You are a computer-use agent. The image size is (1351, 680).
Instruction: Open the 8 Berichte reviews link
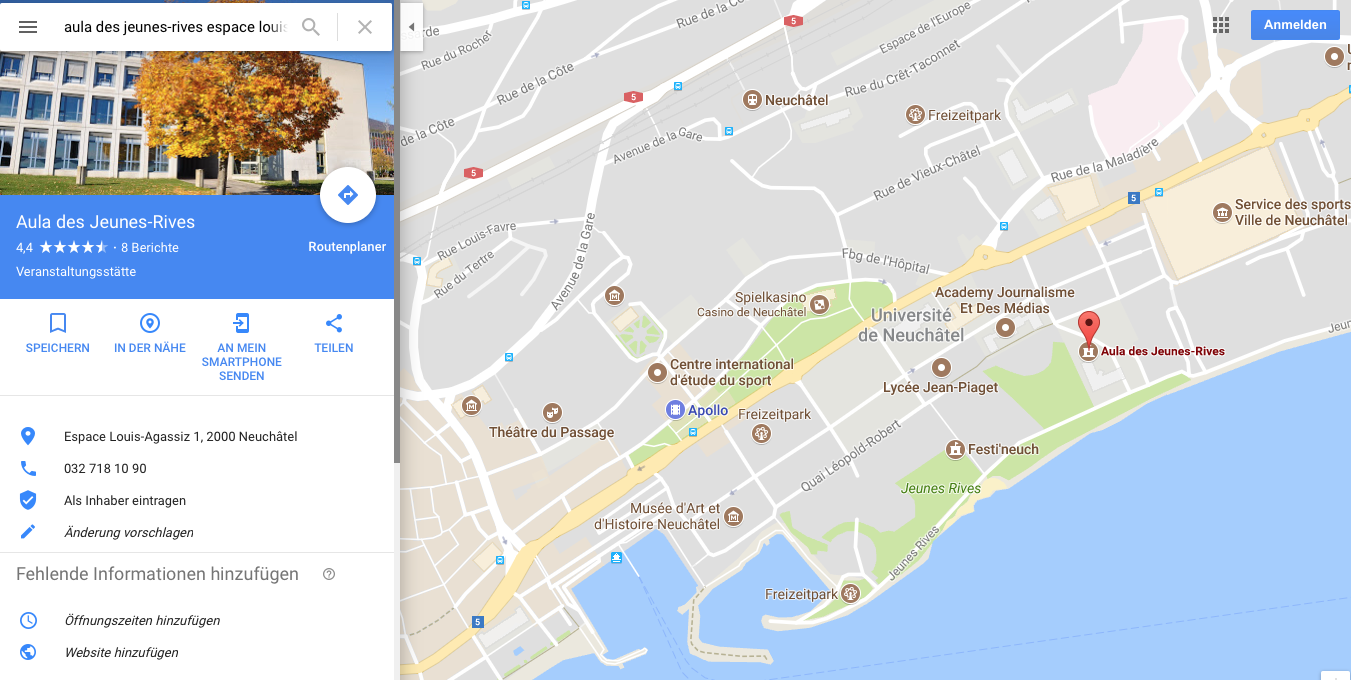point(150,247)
